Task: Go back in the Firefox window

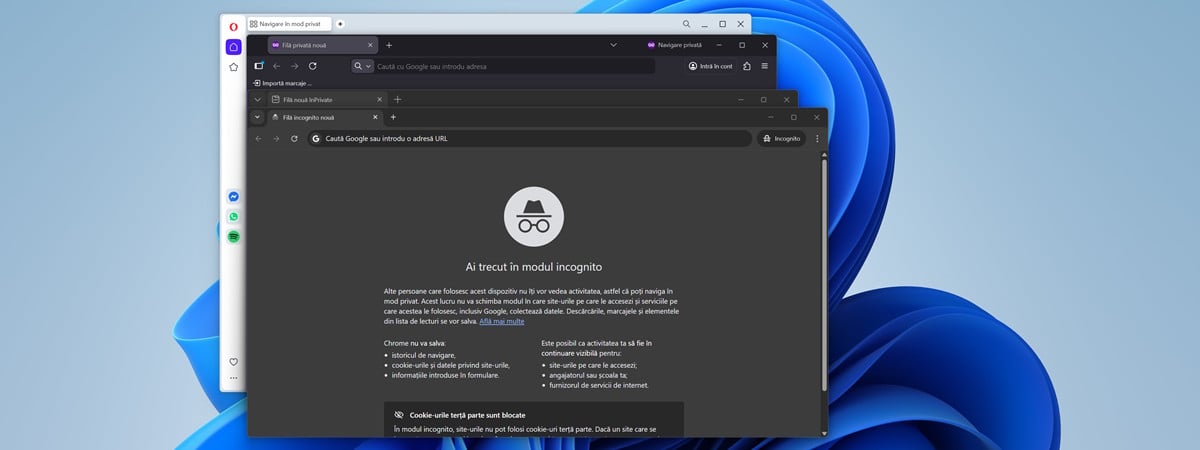Action: coord(277,66)
